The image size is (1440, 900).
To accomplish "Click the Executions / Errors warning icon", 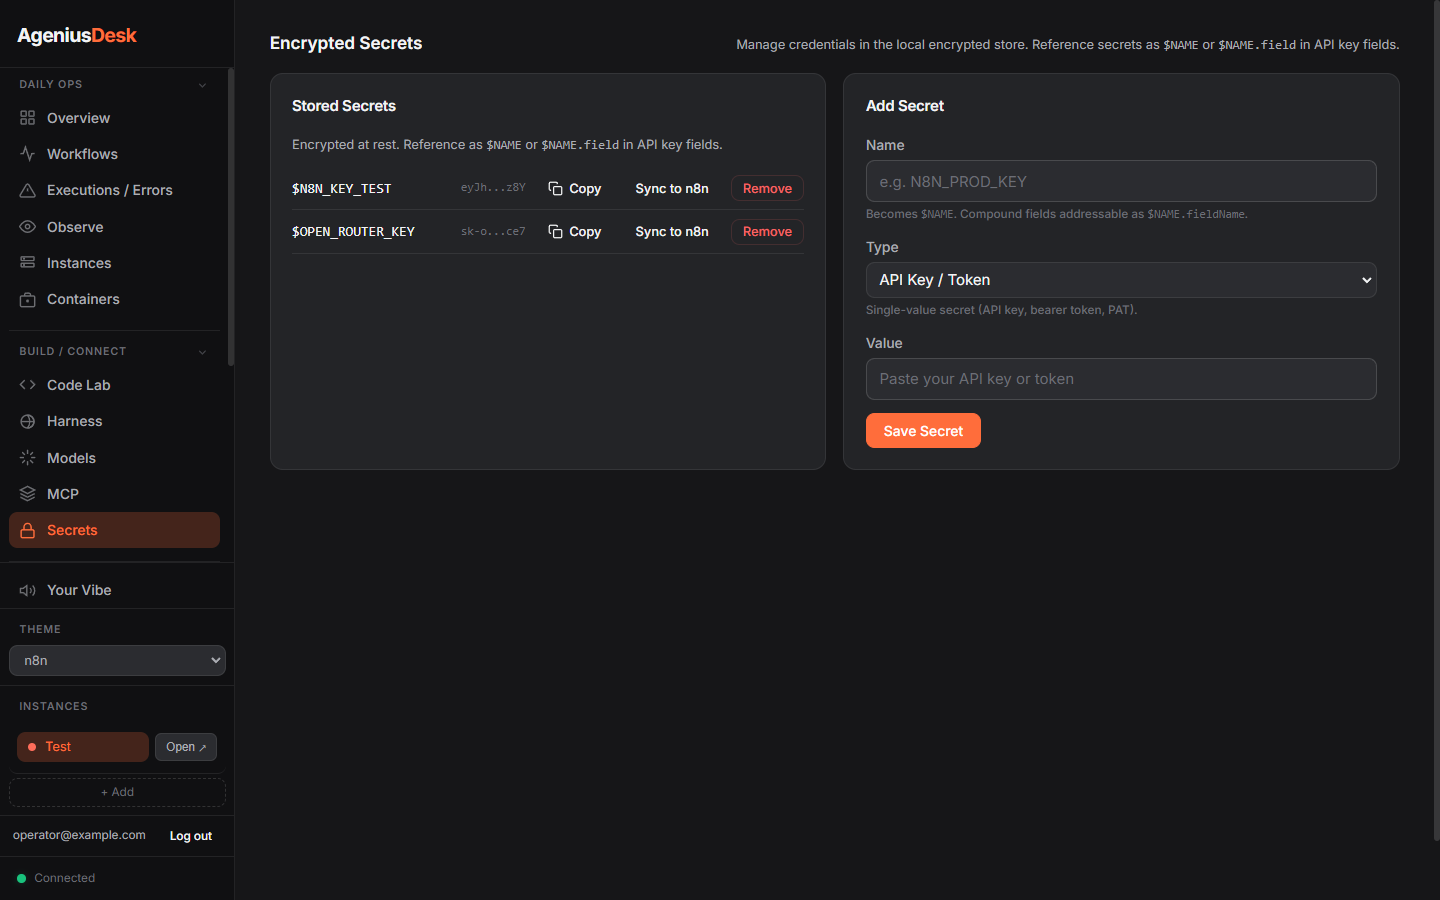I will [x=27, y=190].
